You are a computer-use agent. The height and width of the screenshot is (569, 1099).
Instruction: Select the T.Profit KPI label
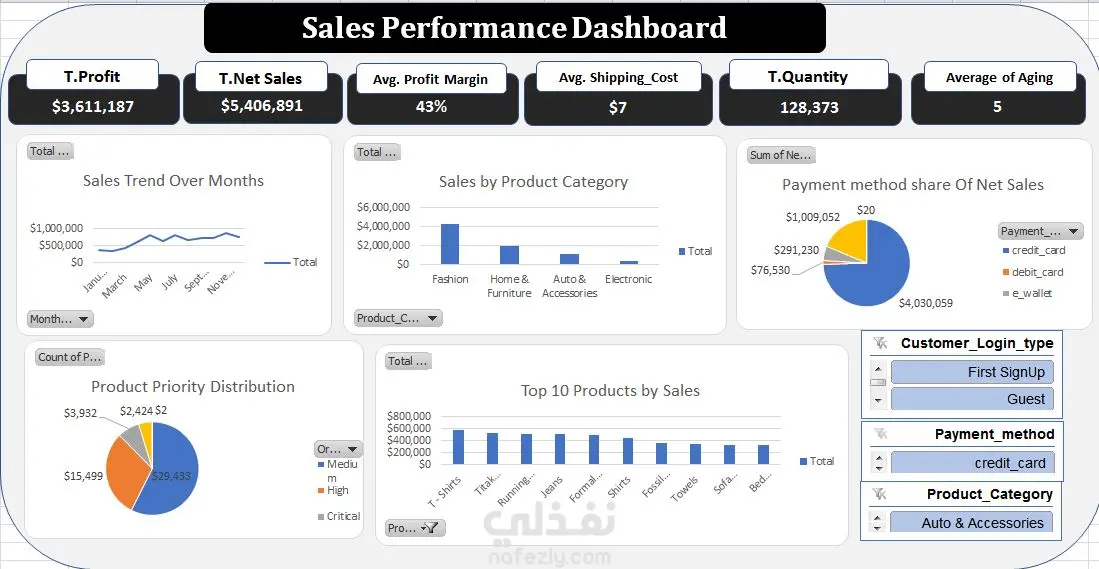[x=93, y=76]
